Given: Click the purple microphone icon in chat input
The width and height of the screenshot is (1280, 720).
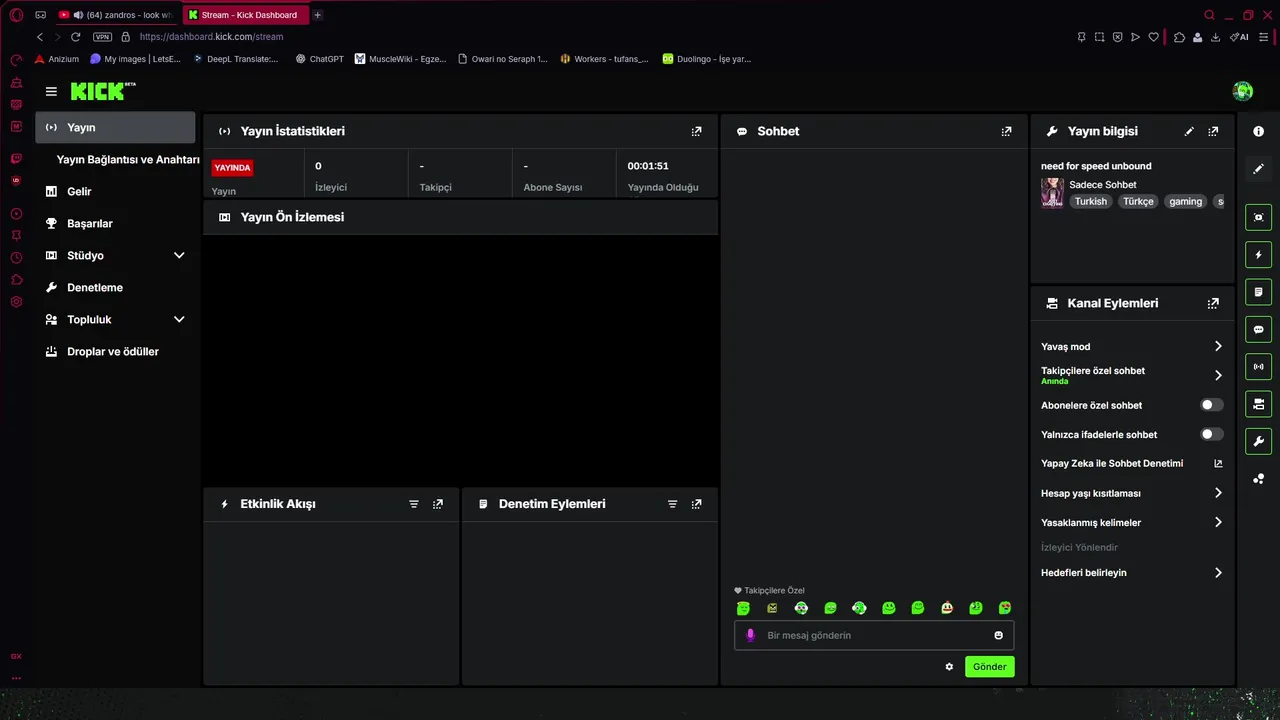Looking at the screenshot, I should [750, 635].
